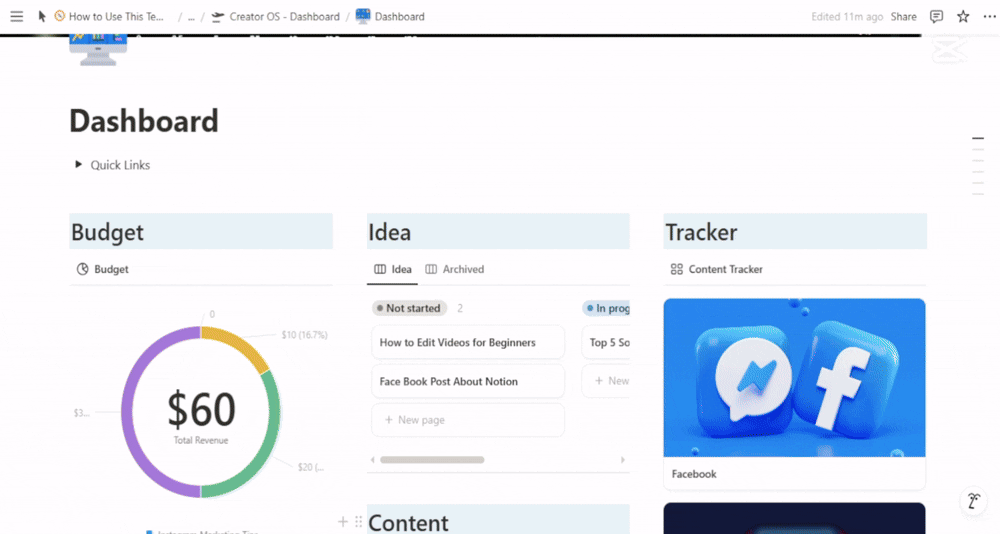Open the page comments icon
Image resolution: width=1000 pixels, height=534 pixels.
(936, 16)
